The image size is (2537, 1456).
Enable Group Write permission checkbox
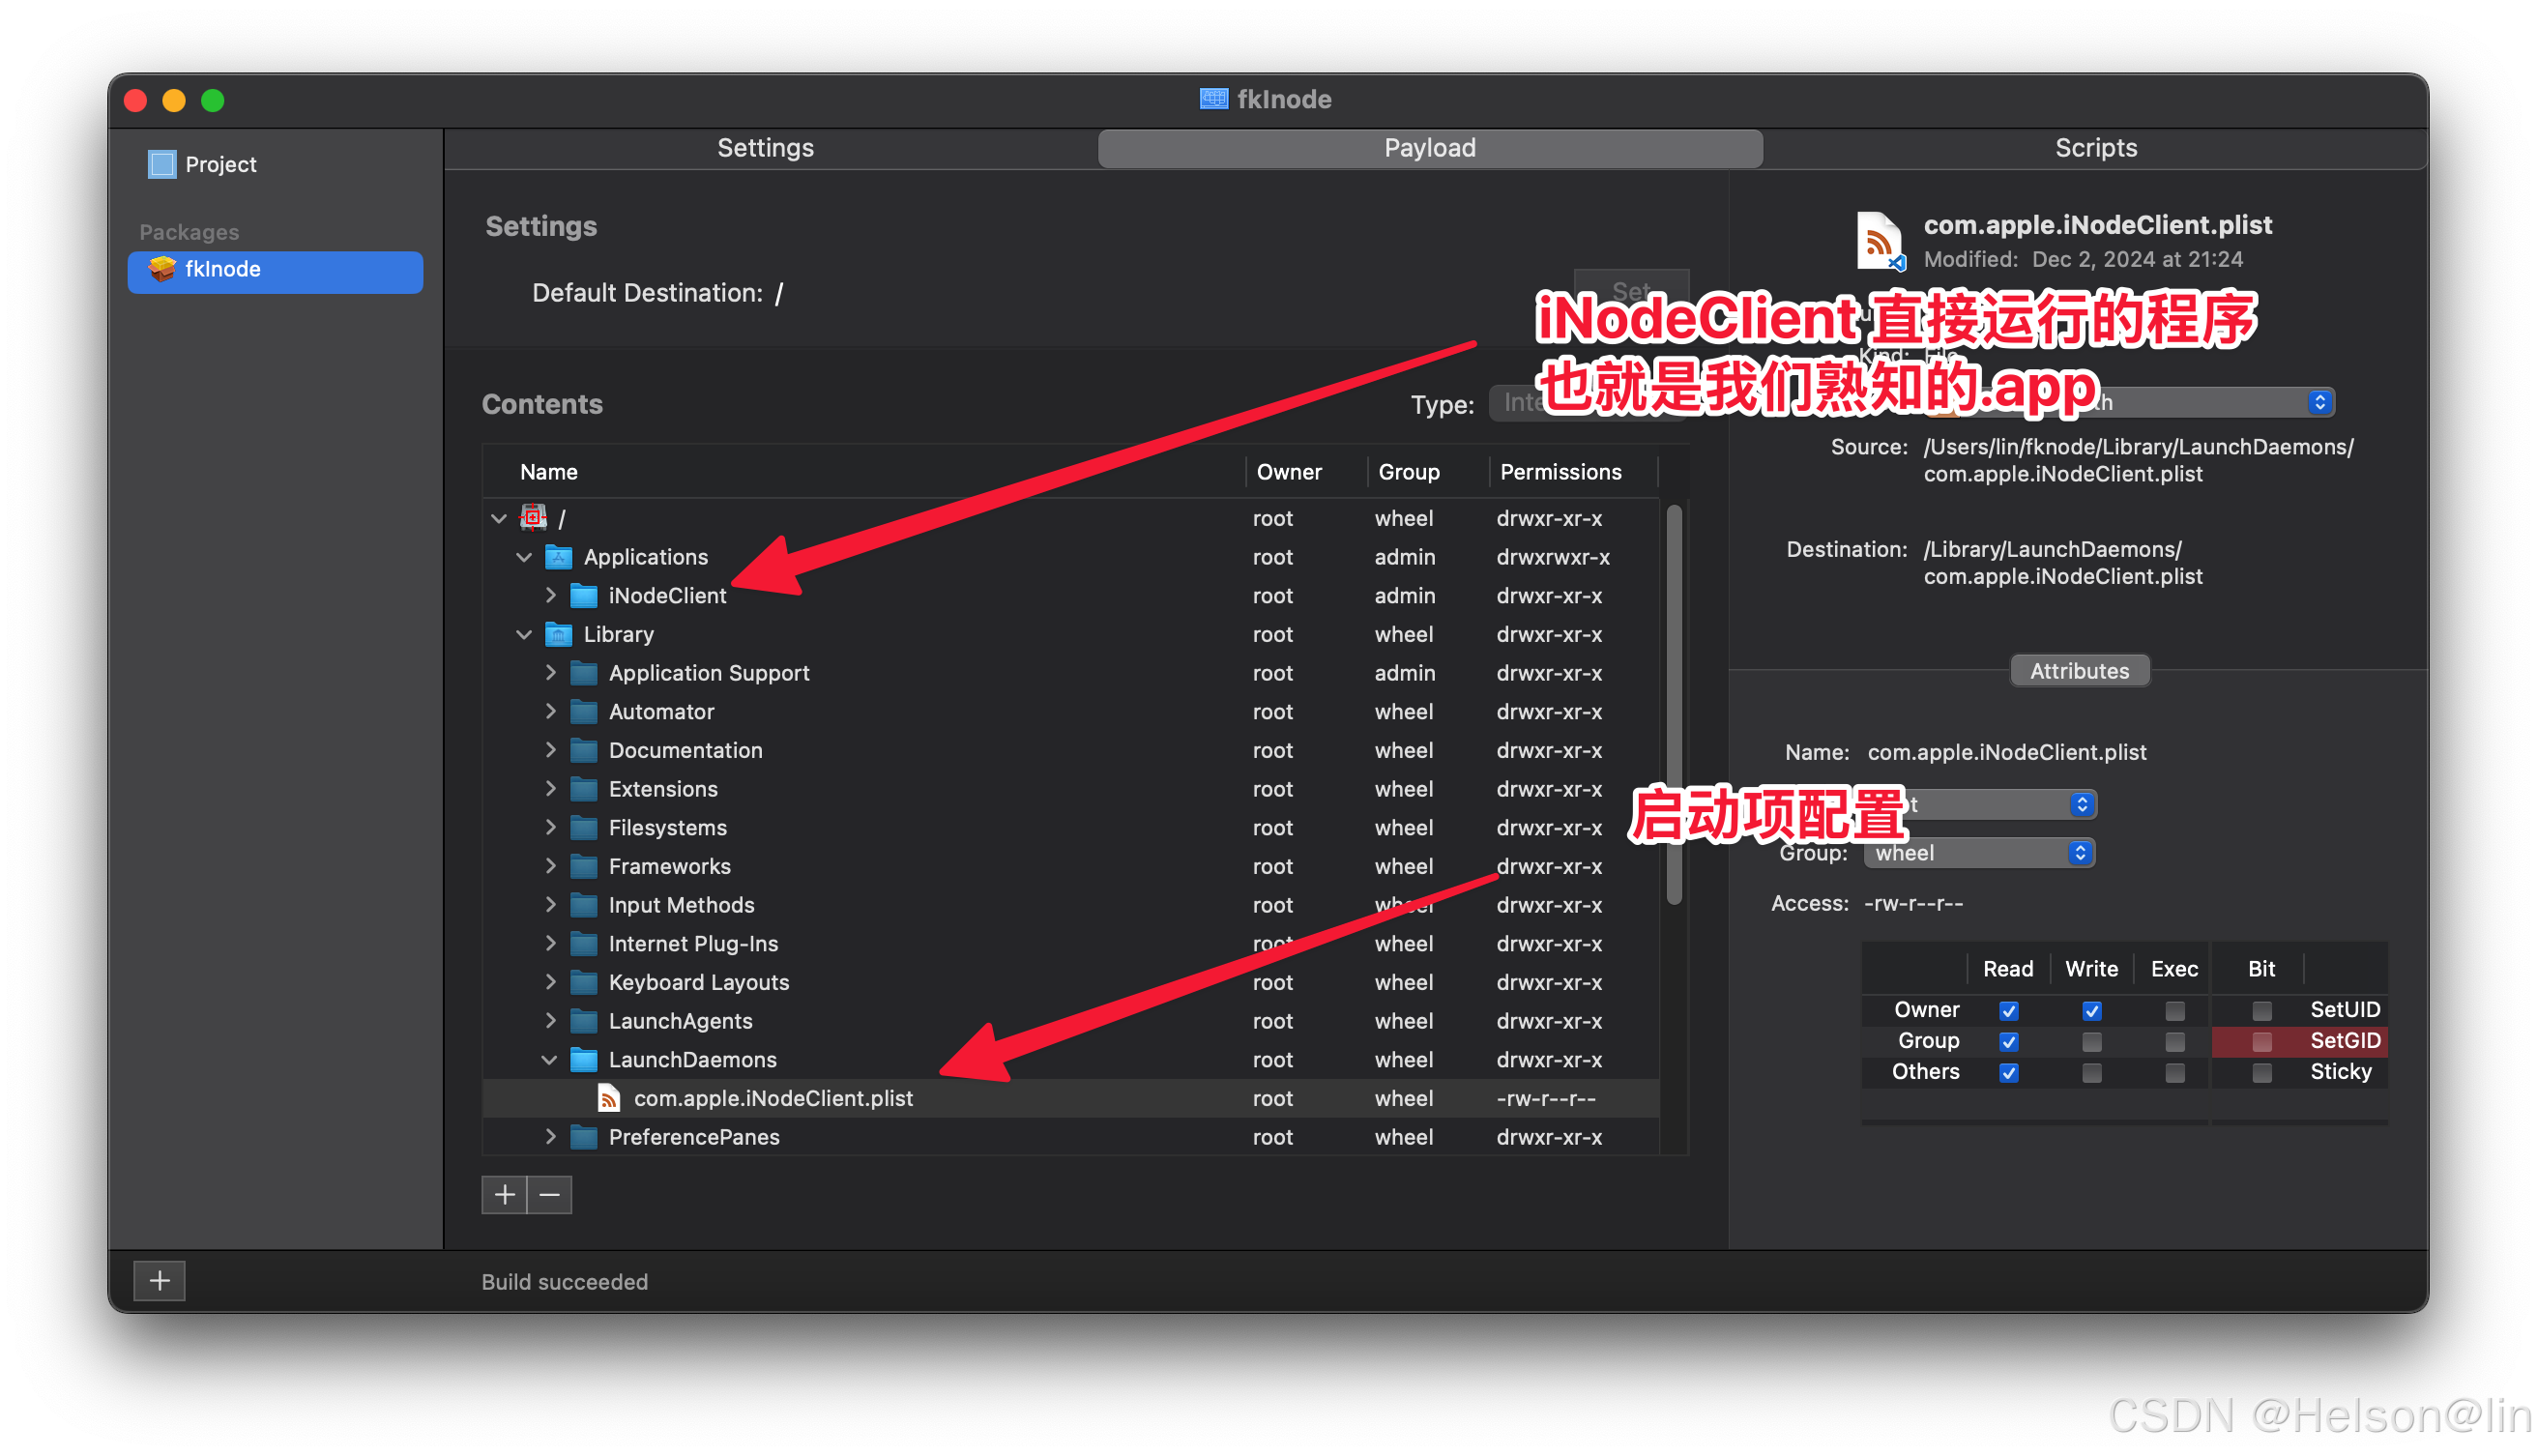pos(2091,1041)
